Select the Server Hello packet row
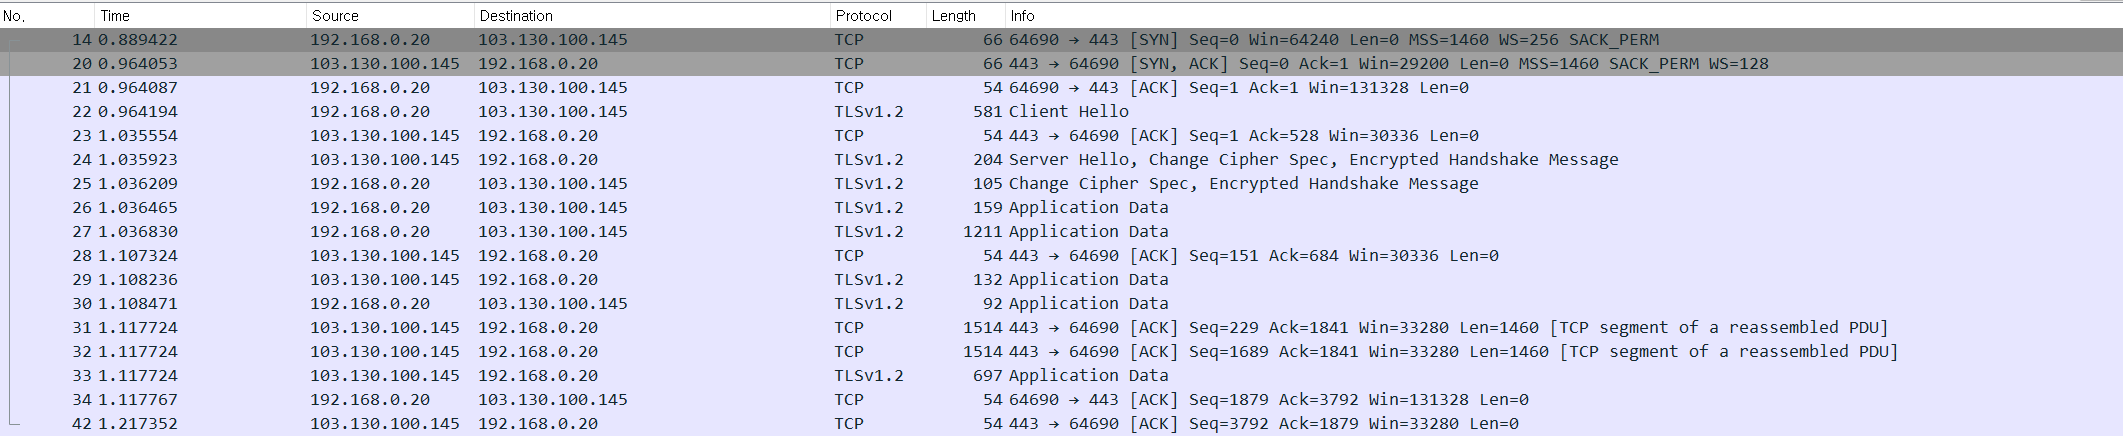 [1061, 160]
